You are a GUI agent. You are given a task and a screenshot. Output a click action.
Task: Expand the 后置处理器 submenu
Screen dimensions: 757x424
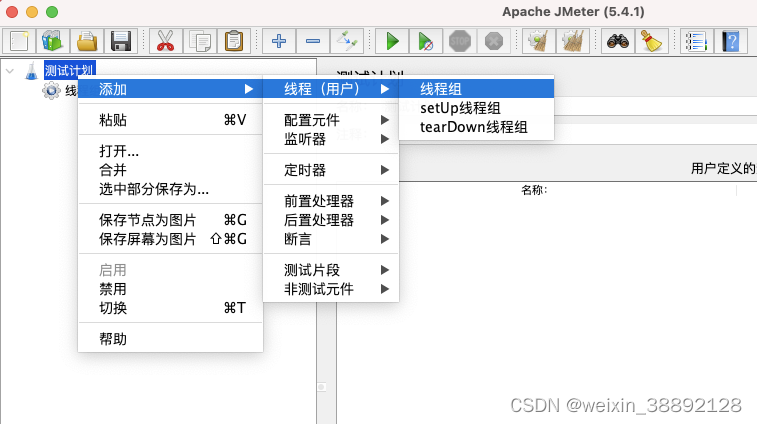click(x=331, y=220)
